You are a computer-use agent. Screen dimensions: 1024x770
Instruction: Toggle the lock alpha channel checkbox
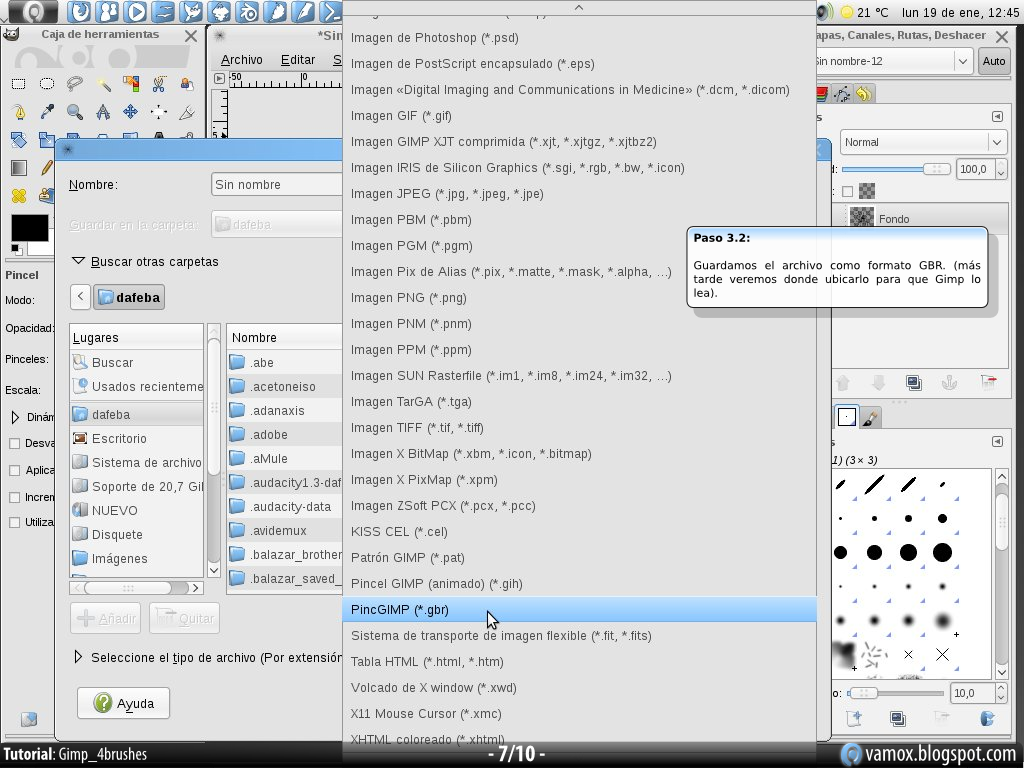coord(848,191)
